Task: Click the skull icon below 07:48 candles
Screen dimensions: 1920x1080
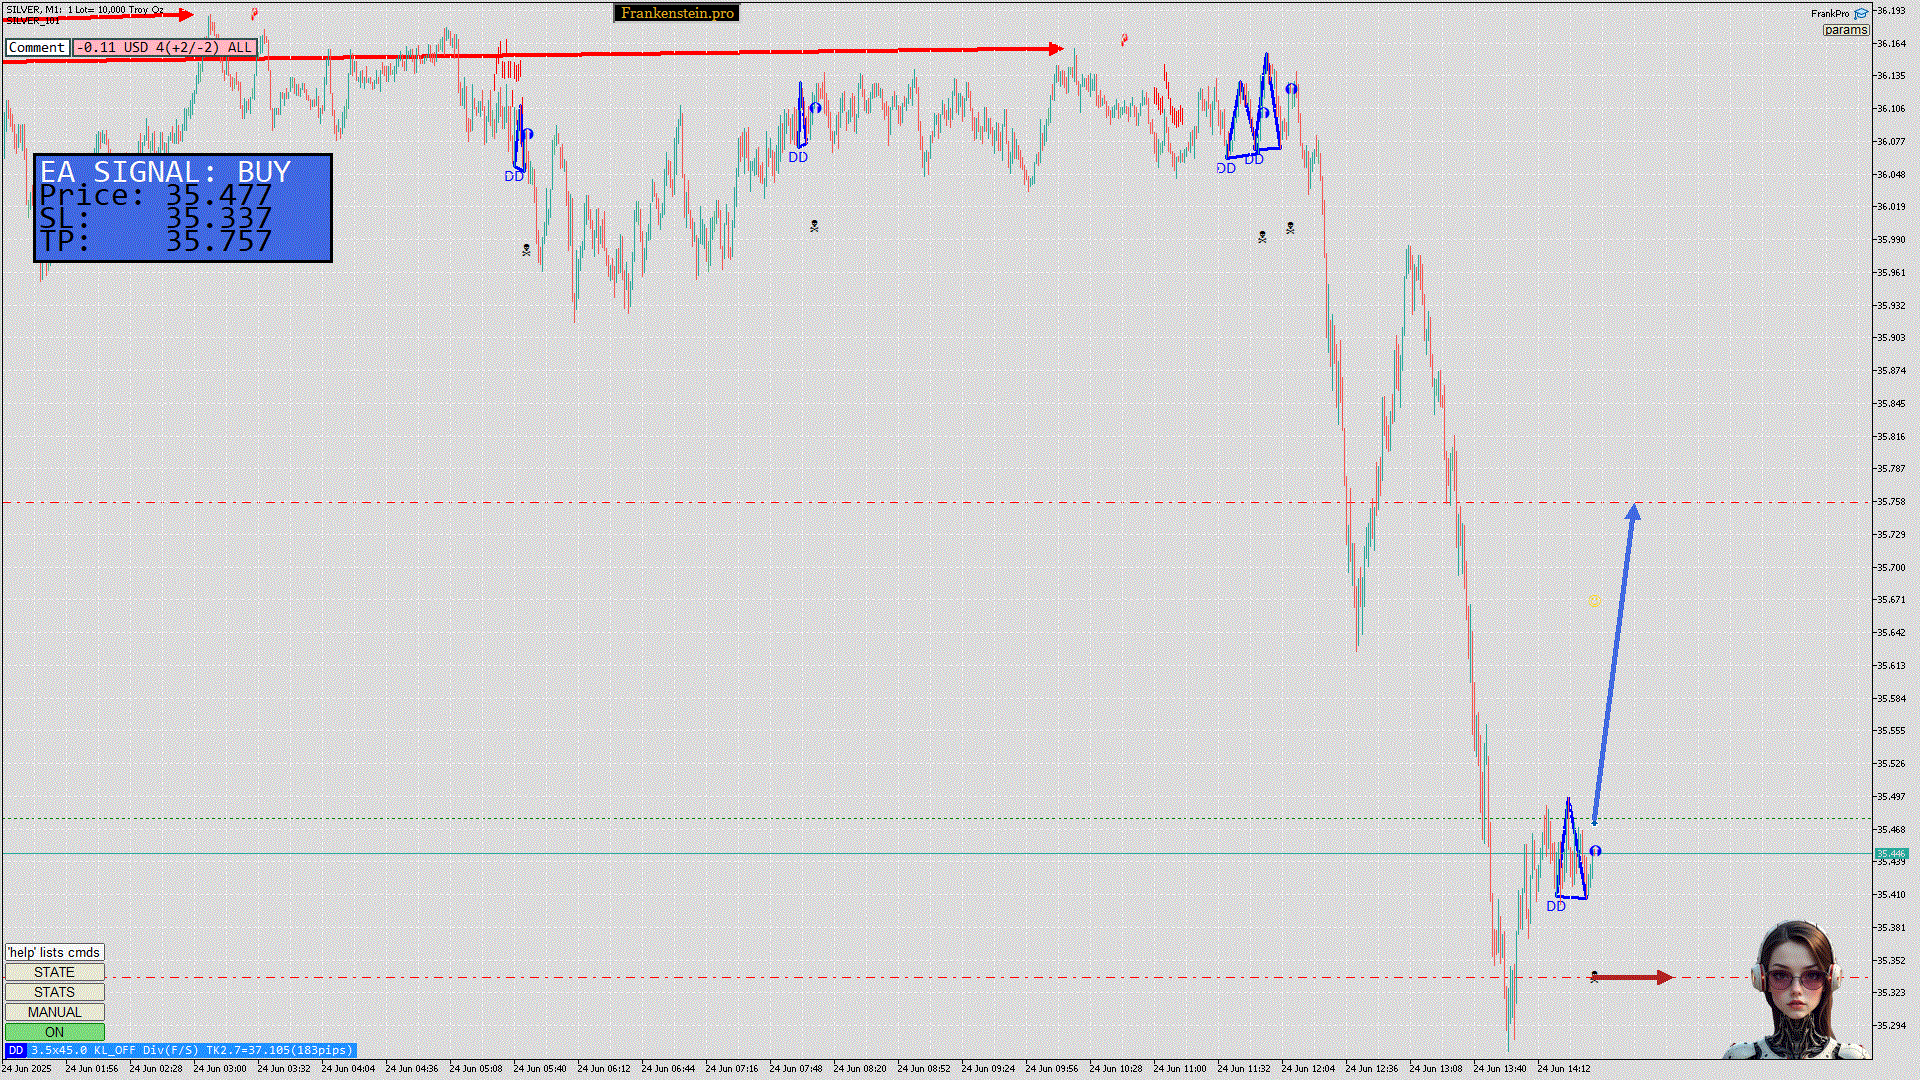Action: point(814,227)
